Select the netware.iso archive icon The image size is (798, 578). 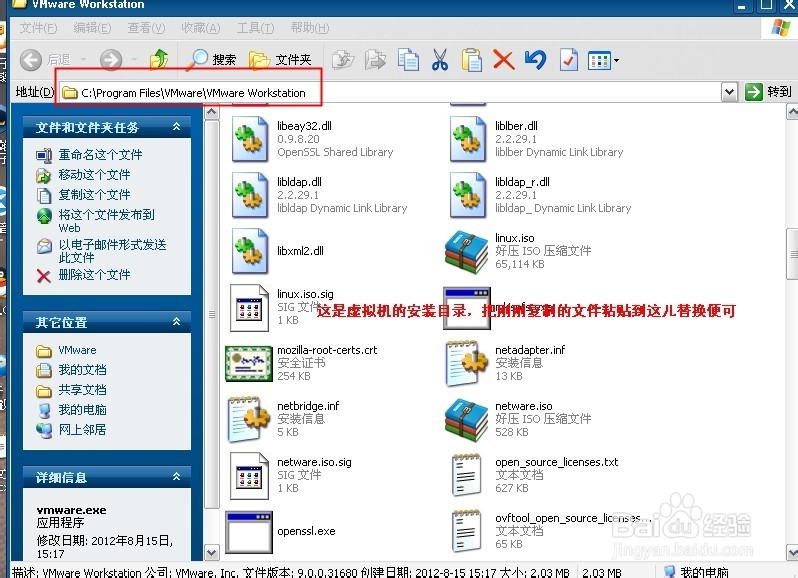point(467,419)
